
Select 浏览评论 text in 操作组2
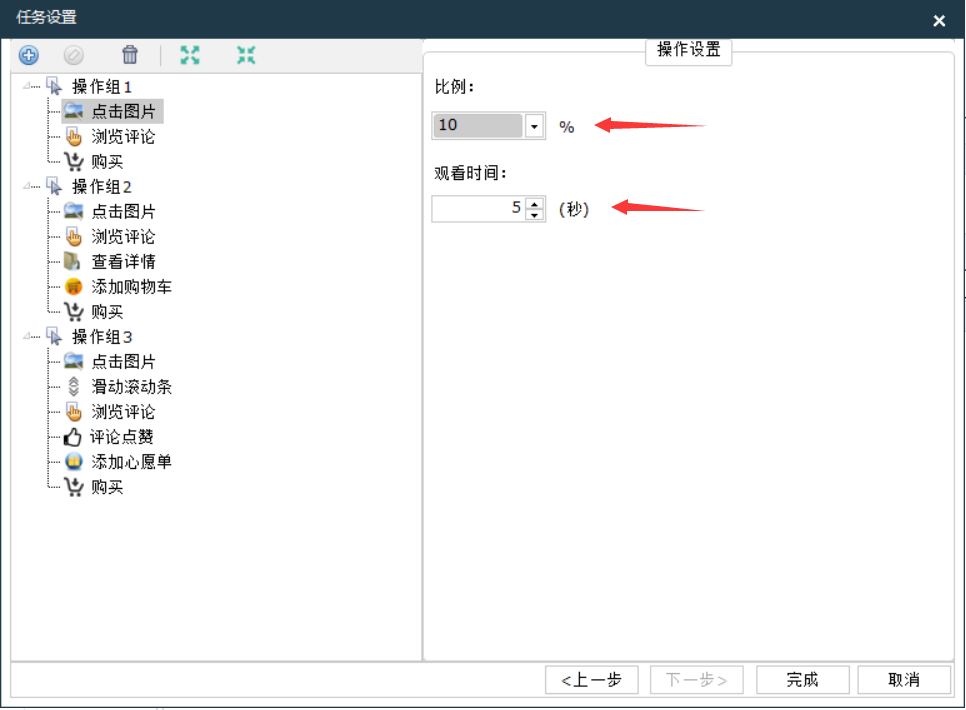coord(123,237)
